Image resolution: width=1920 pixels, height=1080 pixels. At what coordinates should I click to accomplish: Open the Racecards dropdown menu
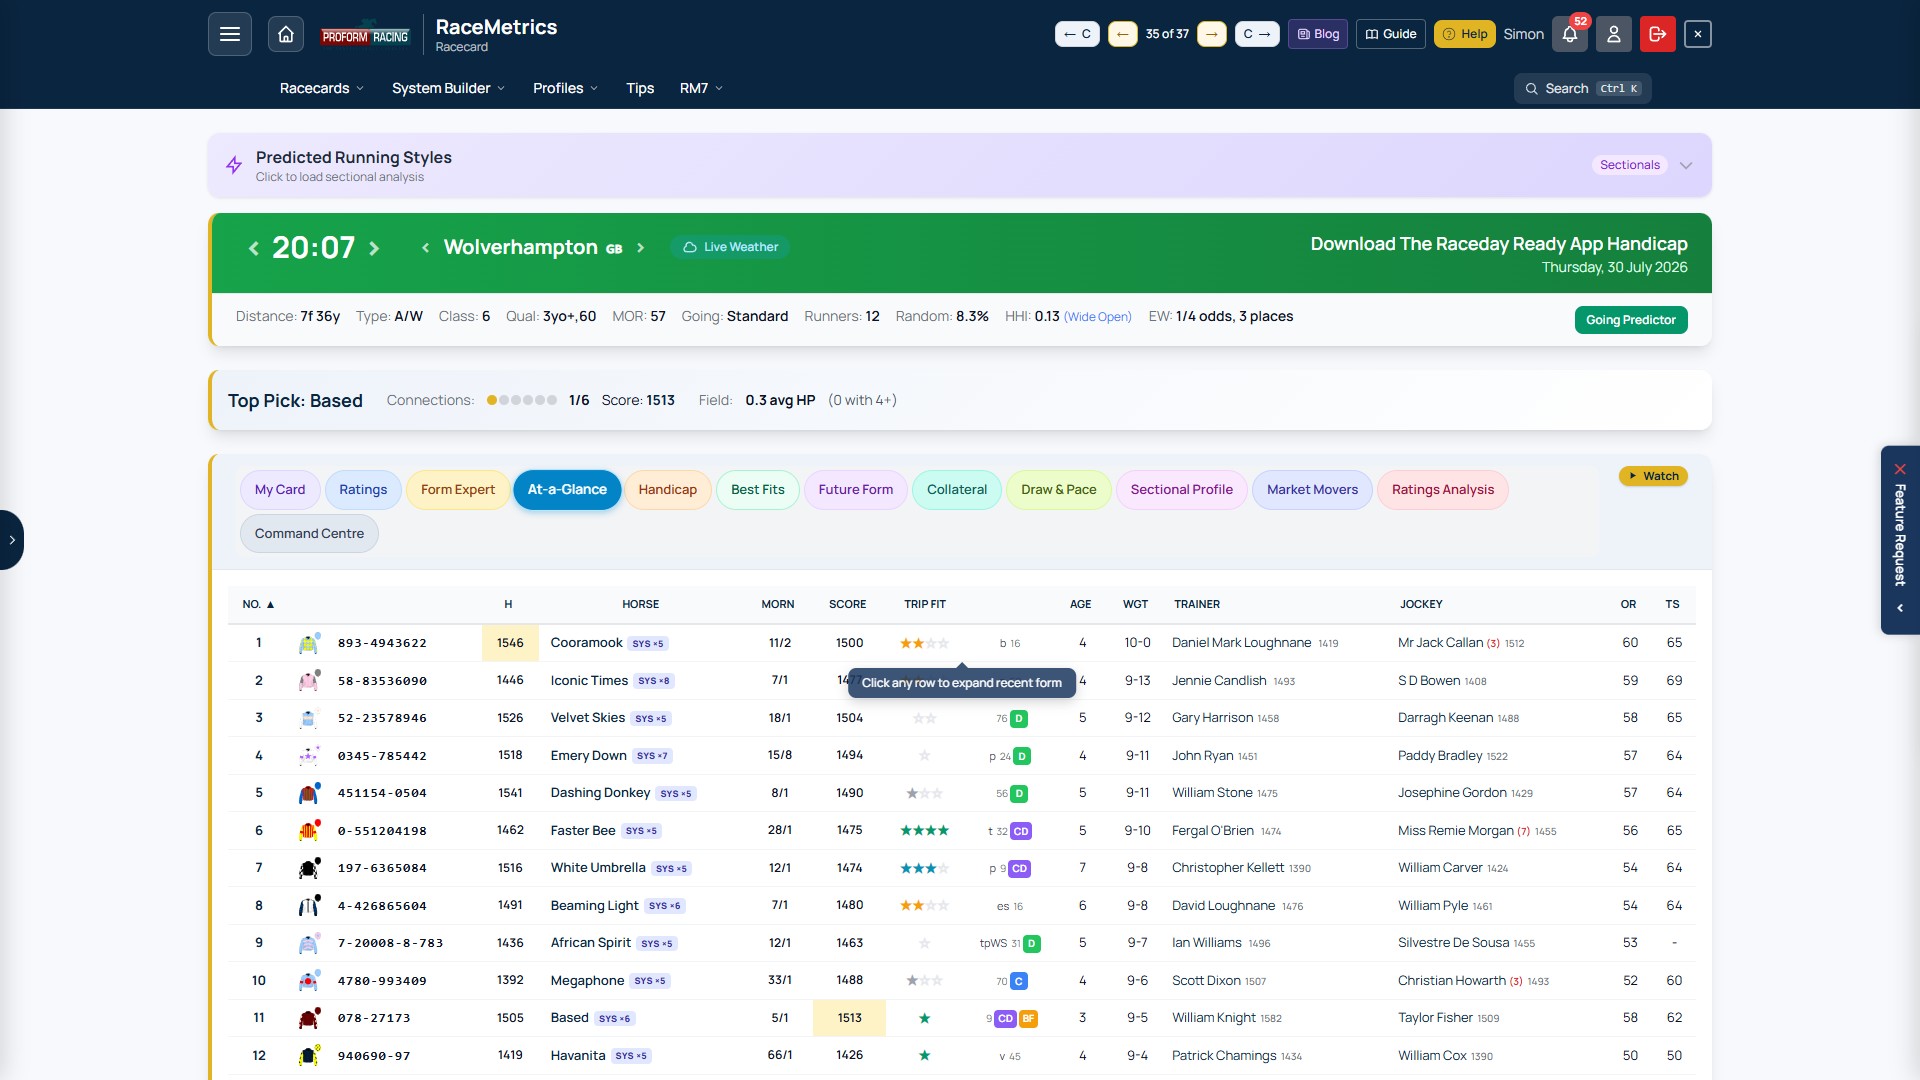(x=321, y=88)
